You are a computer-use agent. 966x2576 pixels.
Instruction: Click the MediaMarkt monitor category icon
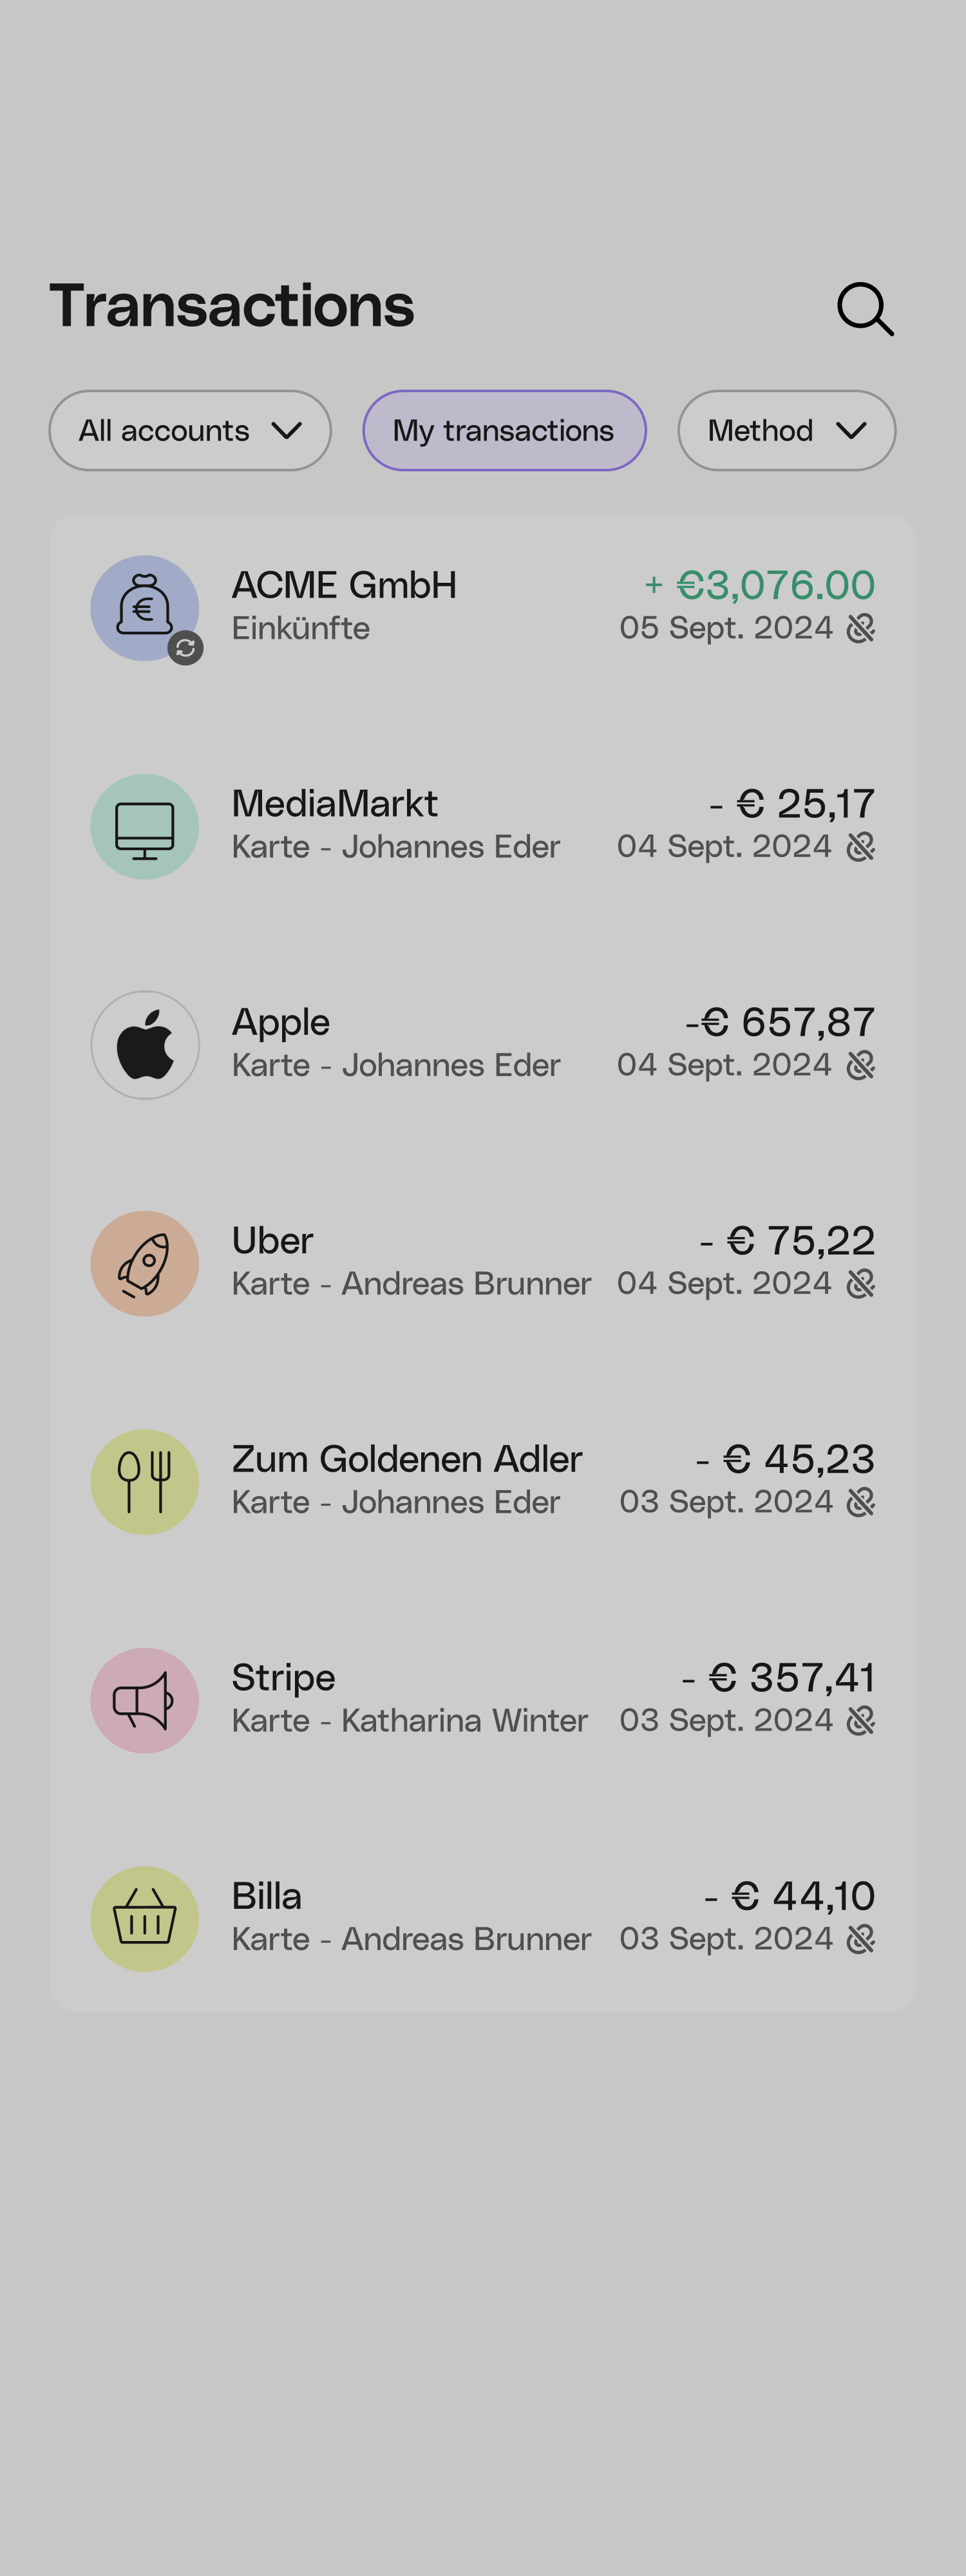tap(145, 827)
